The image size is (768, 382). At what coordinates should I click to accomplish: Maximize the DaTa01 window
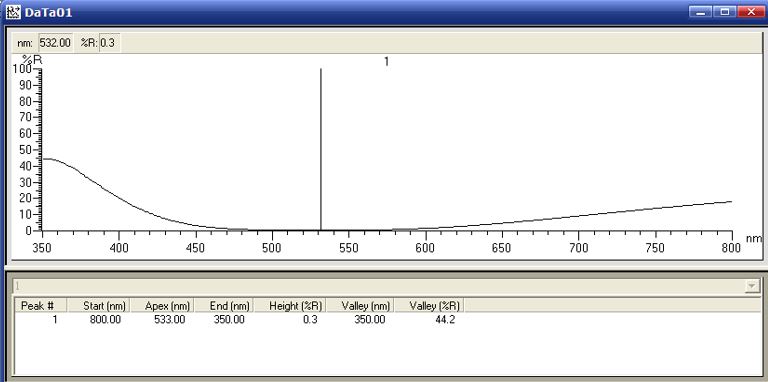(724, 12)
